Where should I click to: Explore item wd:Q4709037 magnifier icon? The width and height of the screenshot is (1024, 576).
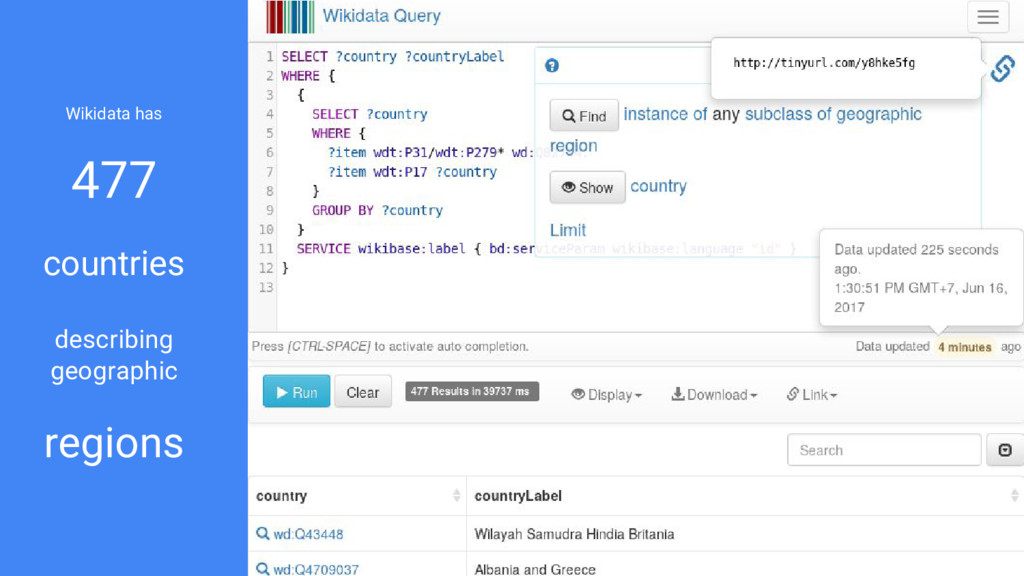pyautogui.click(x=263, y=569)
